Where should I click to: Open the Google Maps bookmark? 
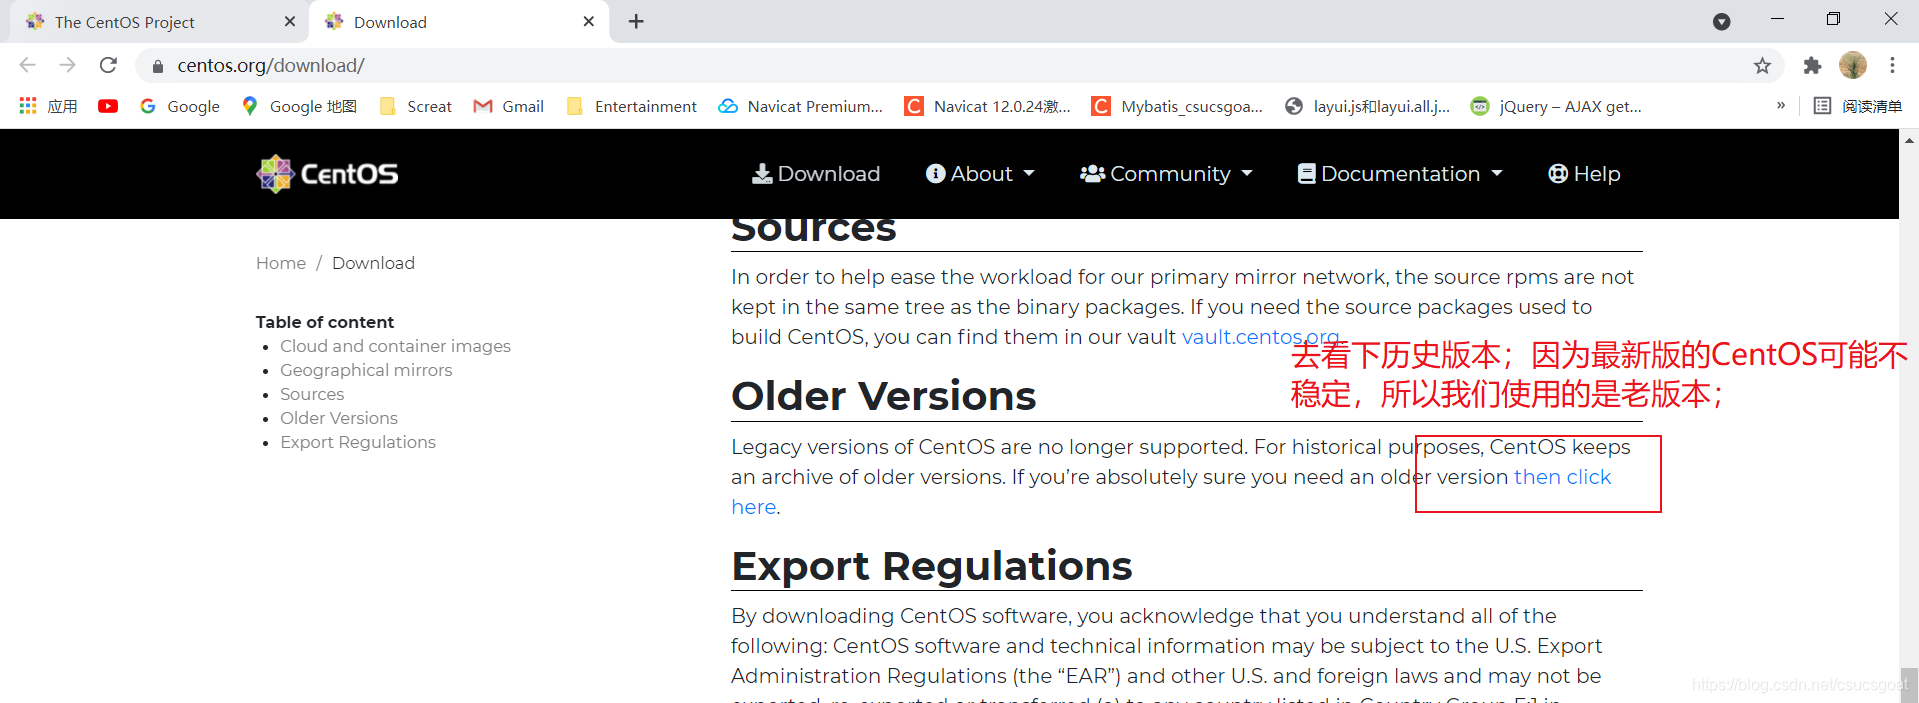[299, 106]
